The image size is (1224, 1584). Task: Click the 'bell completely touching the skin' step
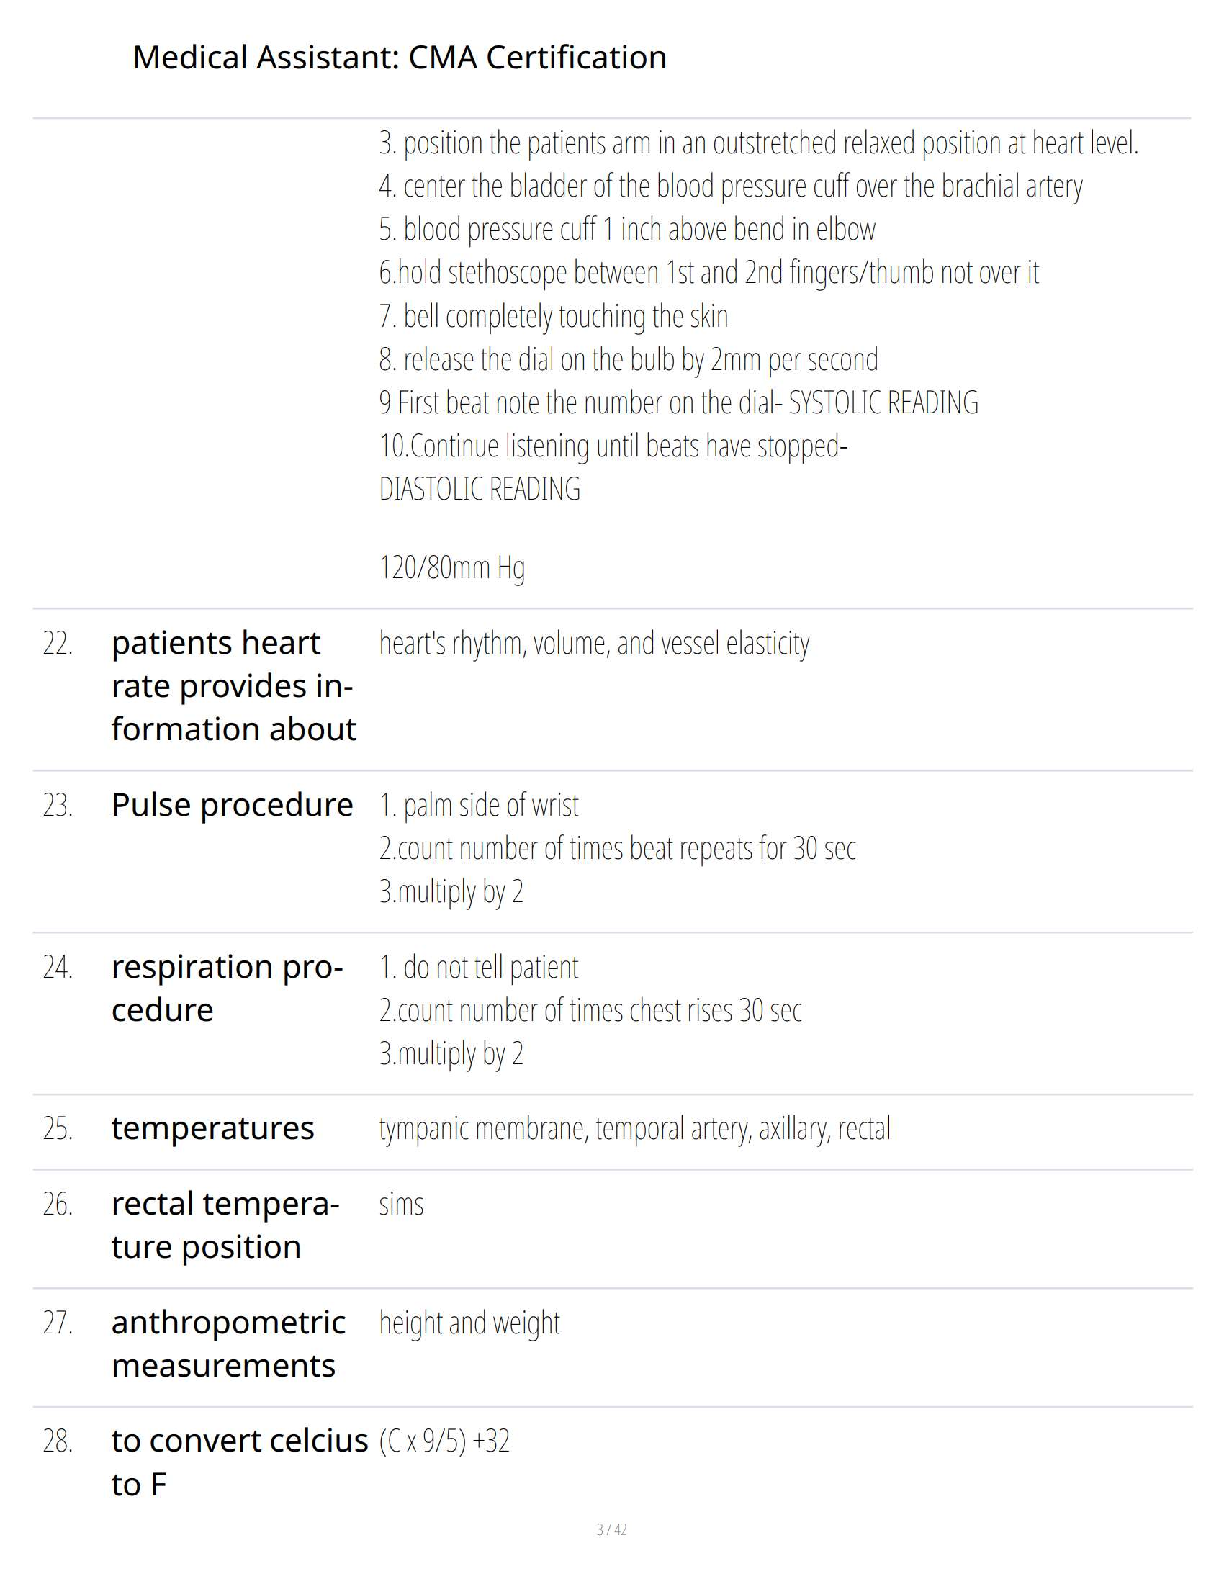click(553, 316)
